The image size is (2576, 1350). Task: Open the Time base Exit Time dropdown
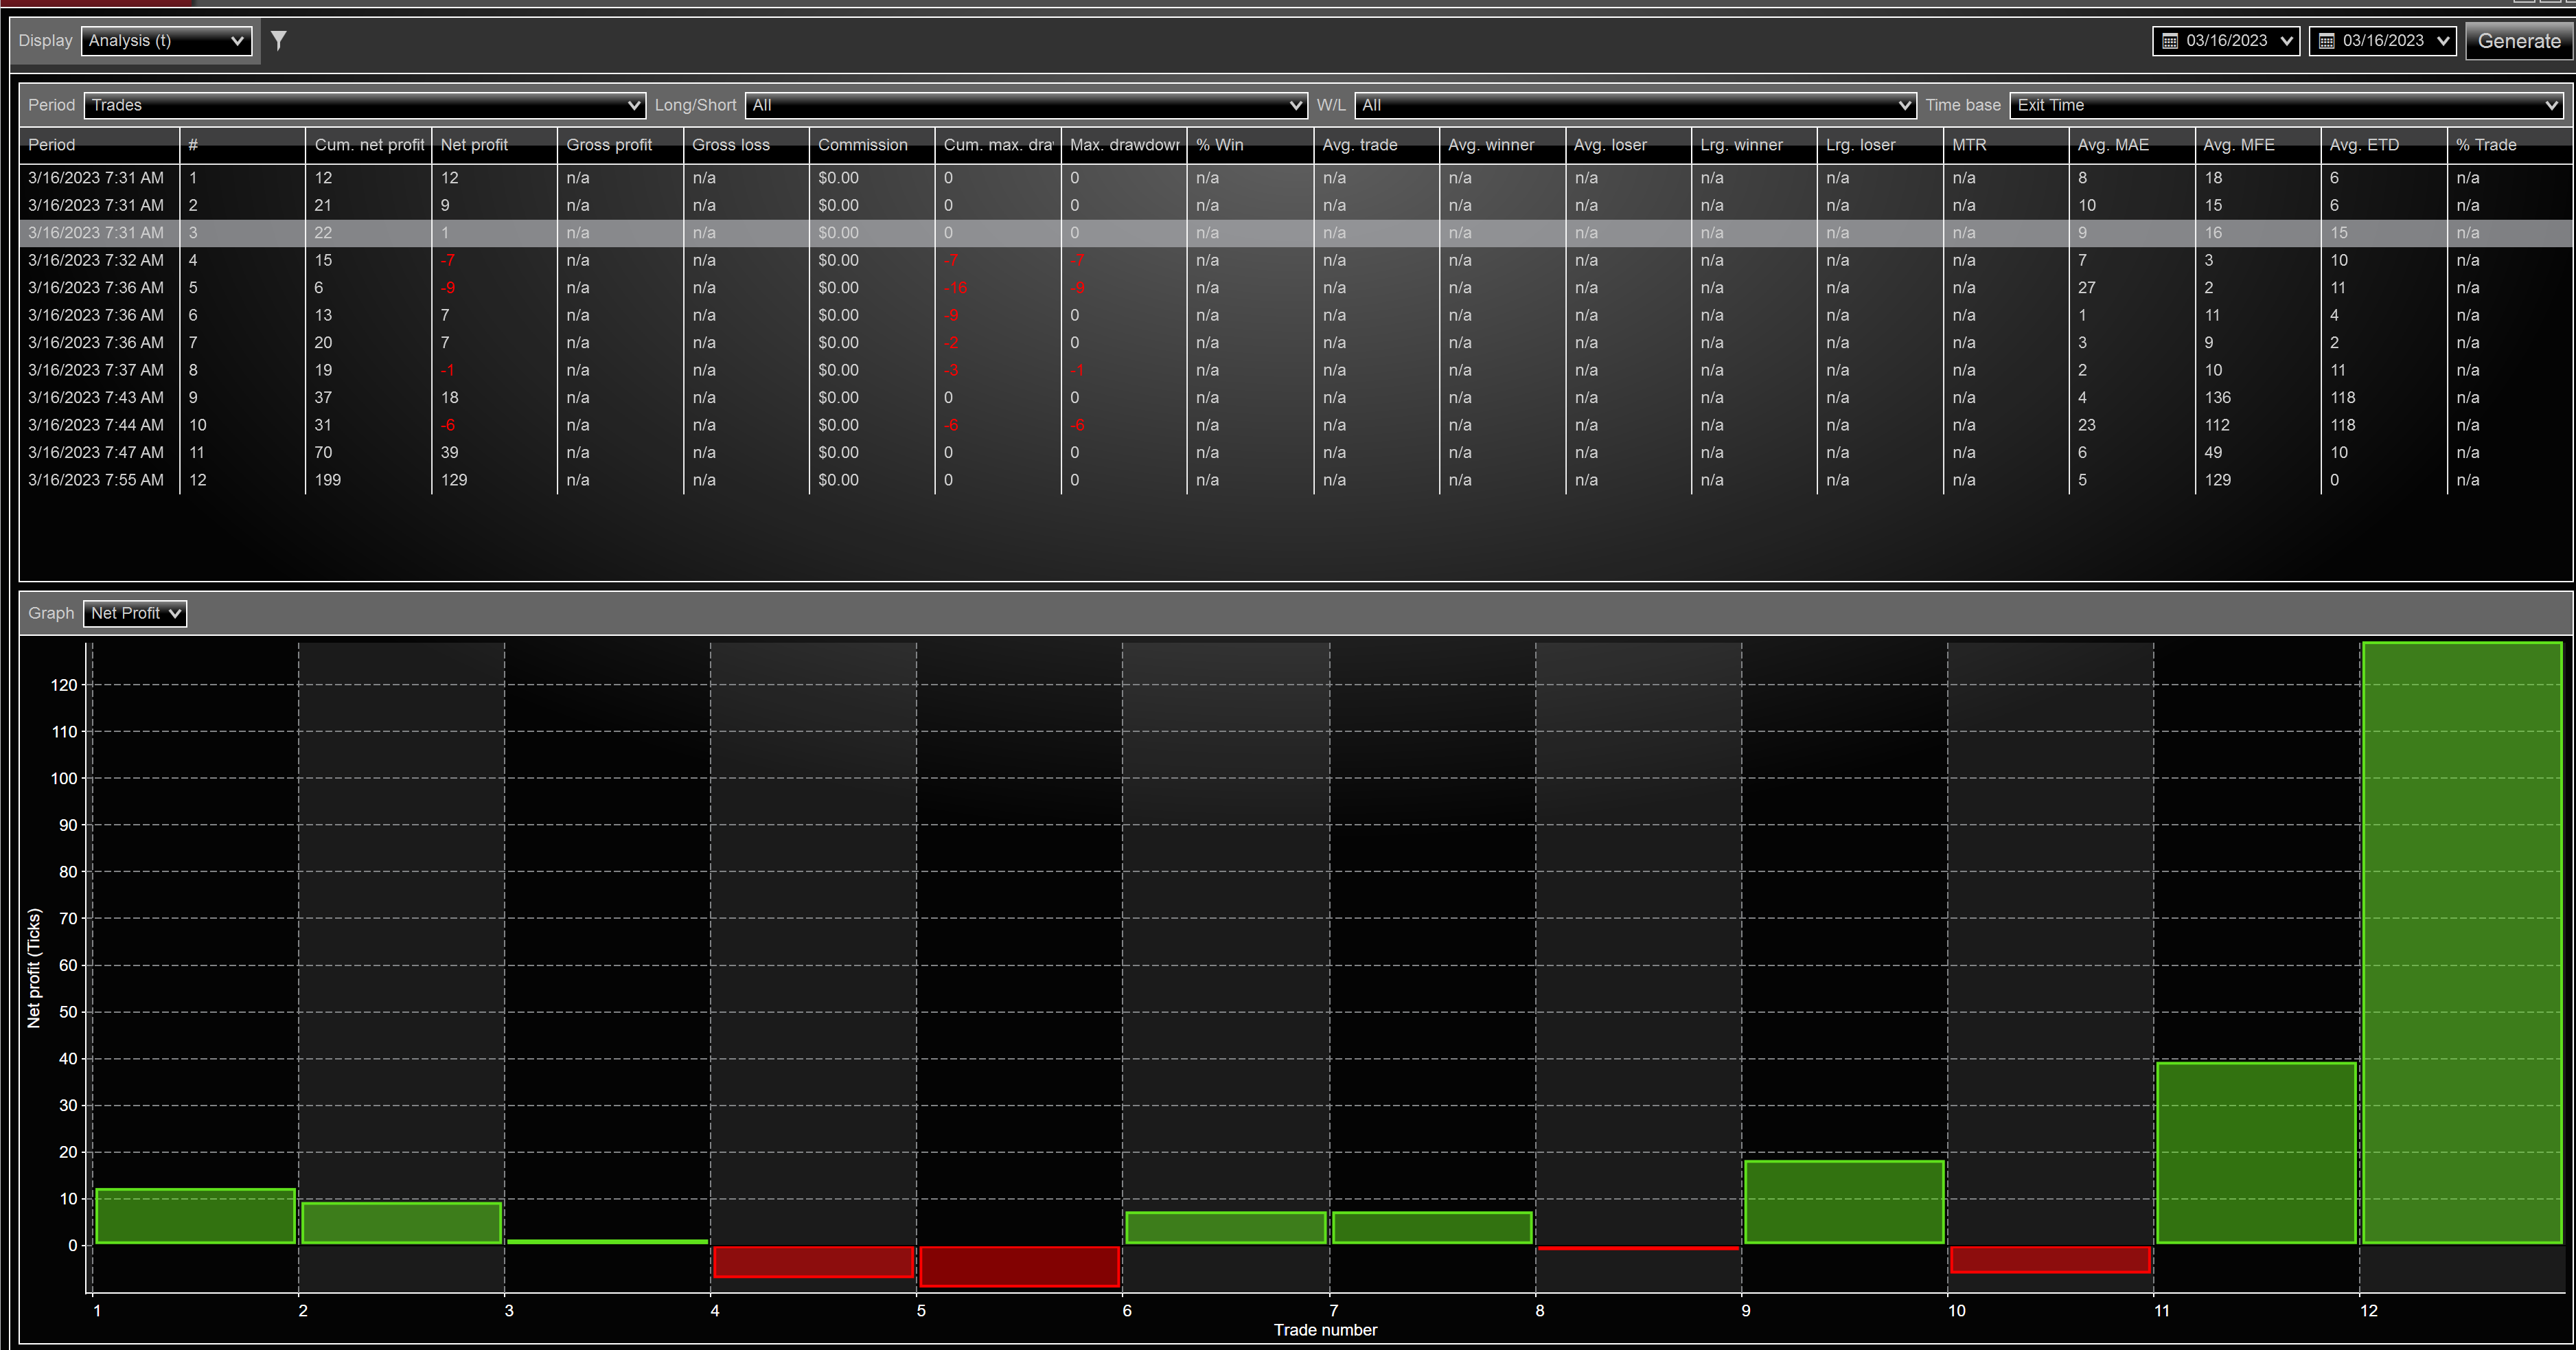2287,105
